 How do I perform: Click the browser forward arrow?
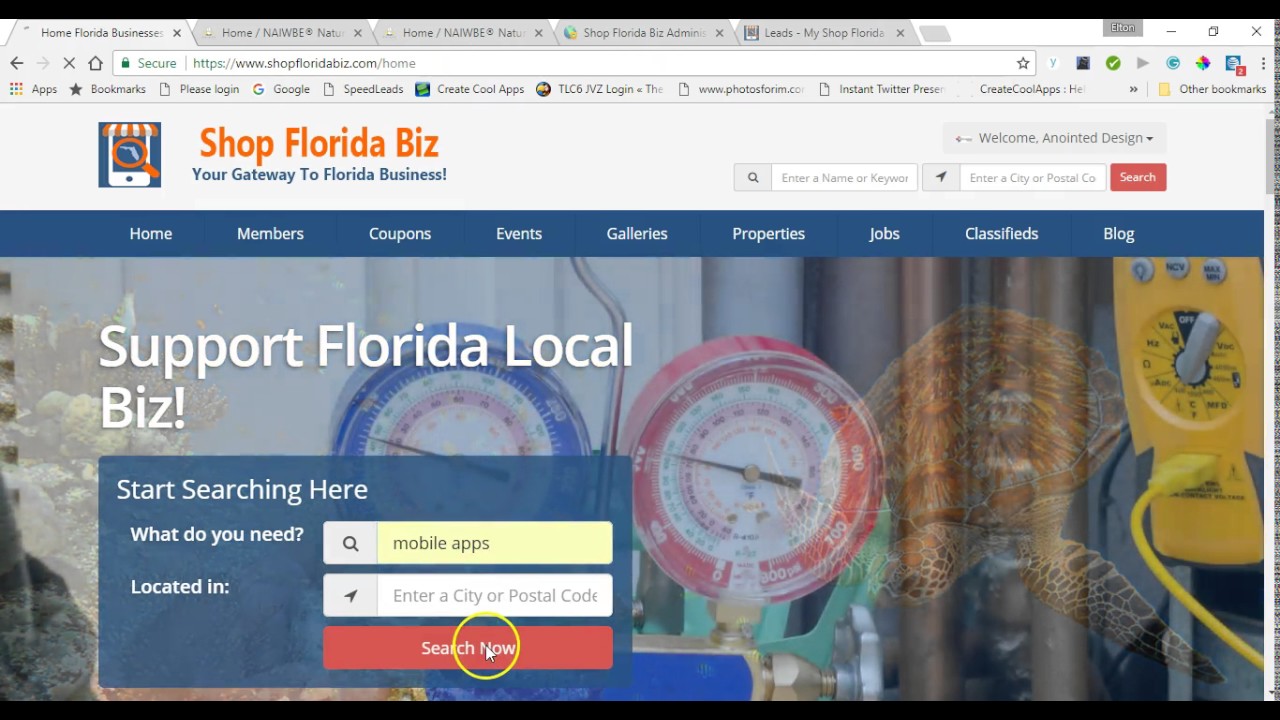[42, 63]
